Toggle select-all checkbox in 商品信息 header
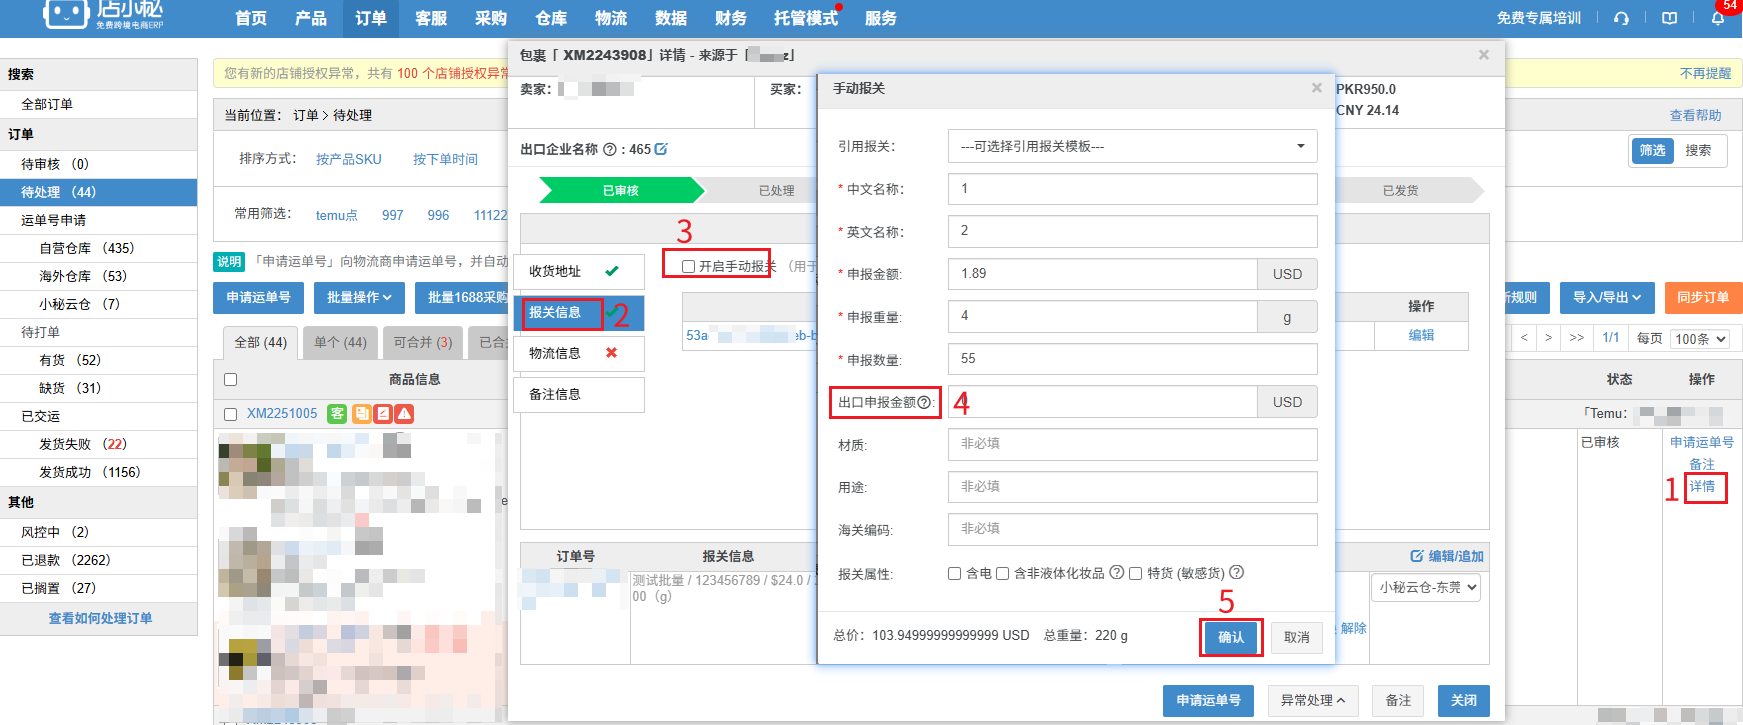Viewport: 1743px width, 725px height. point(231,379)
